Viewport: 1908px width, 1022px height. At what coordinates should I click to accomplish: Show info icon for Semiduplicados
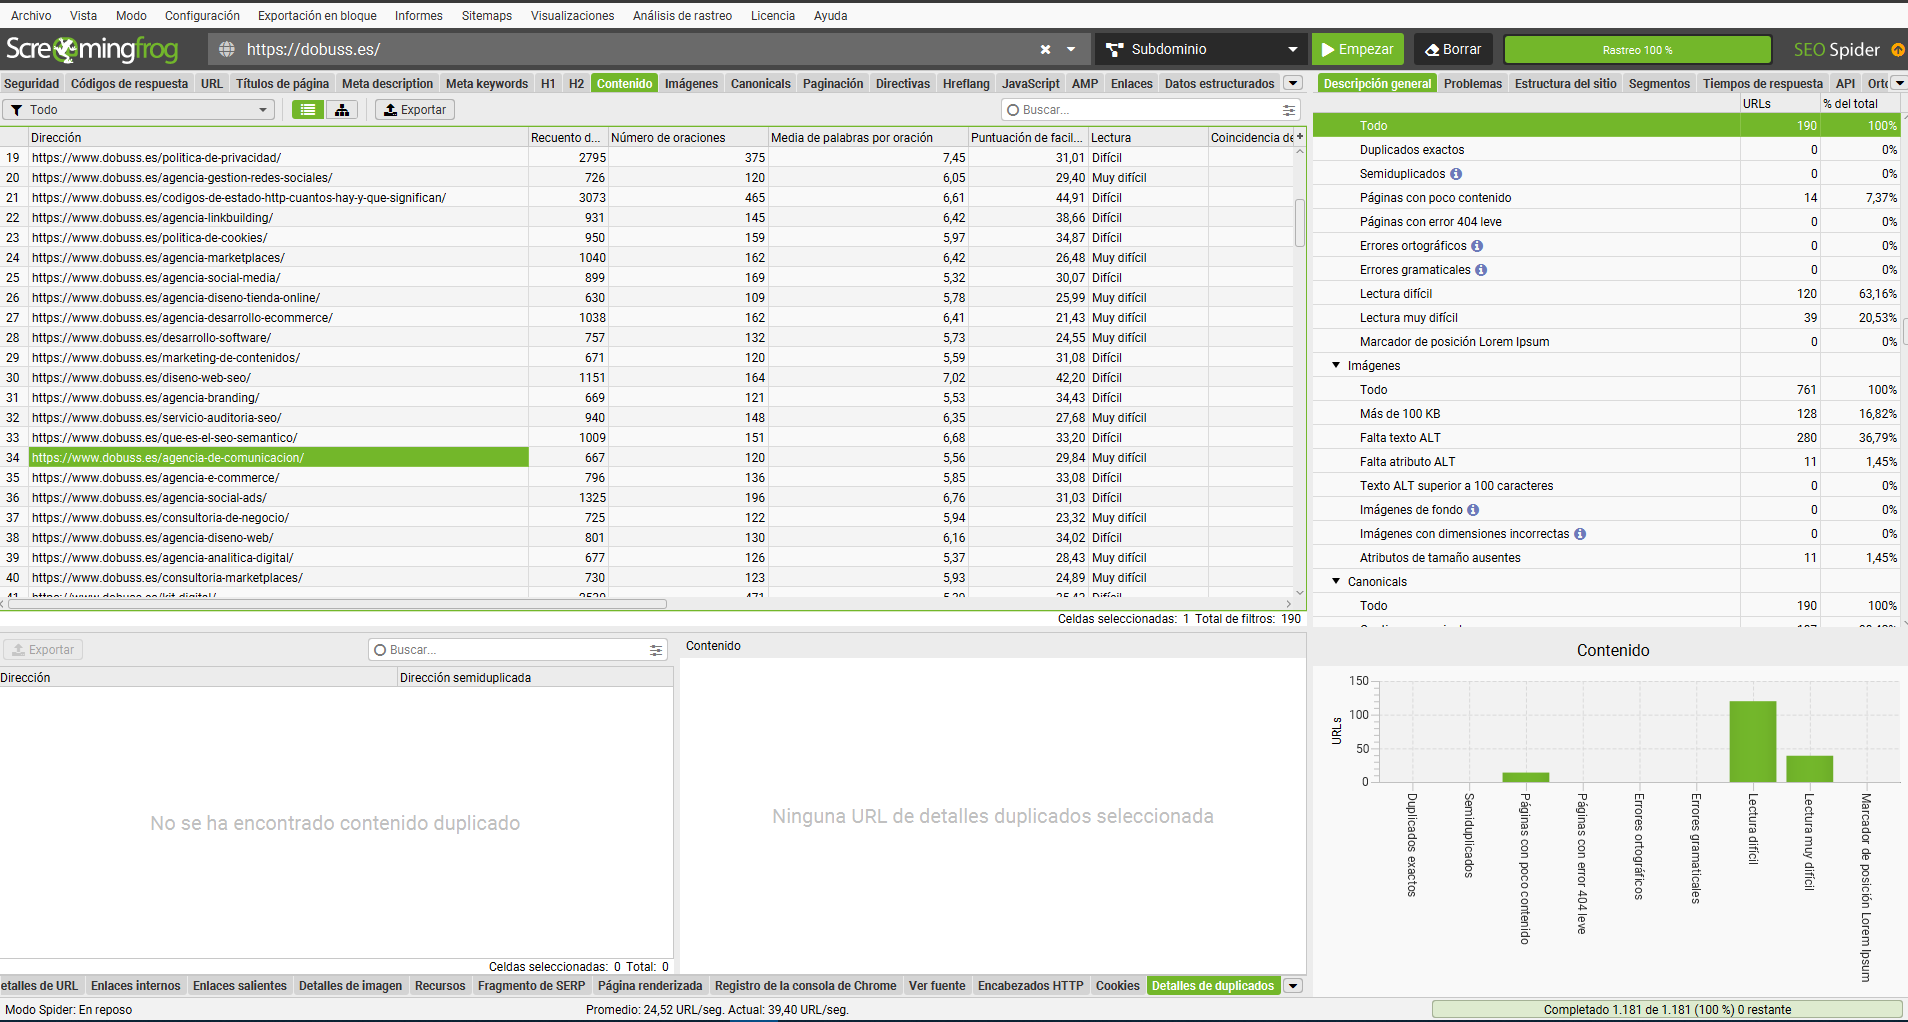(x=1456, y=174)
